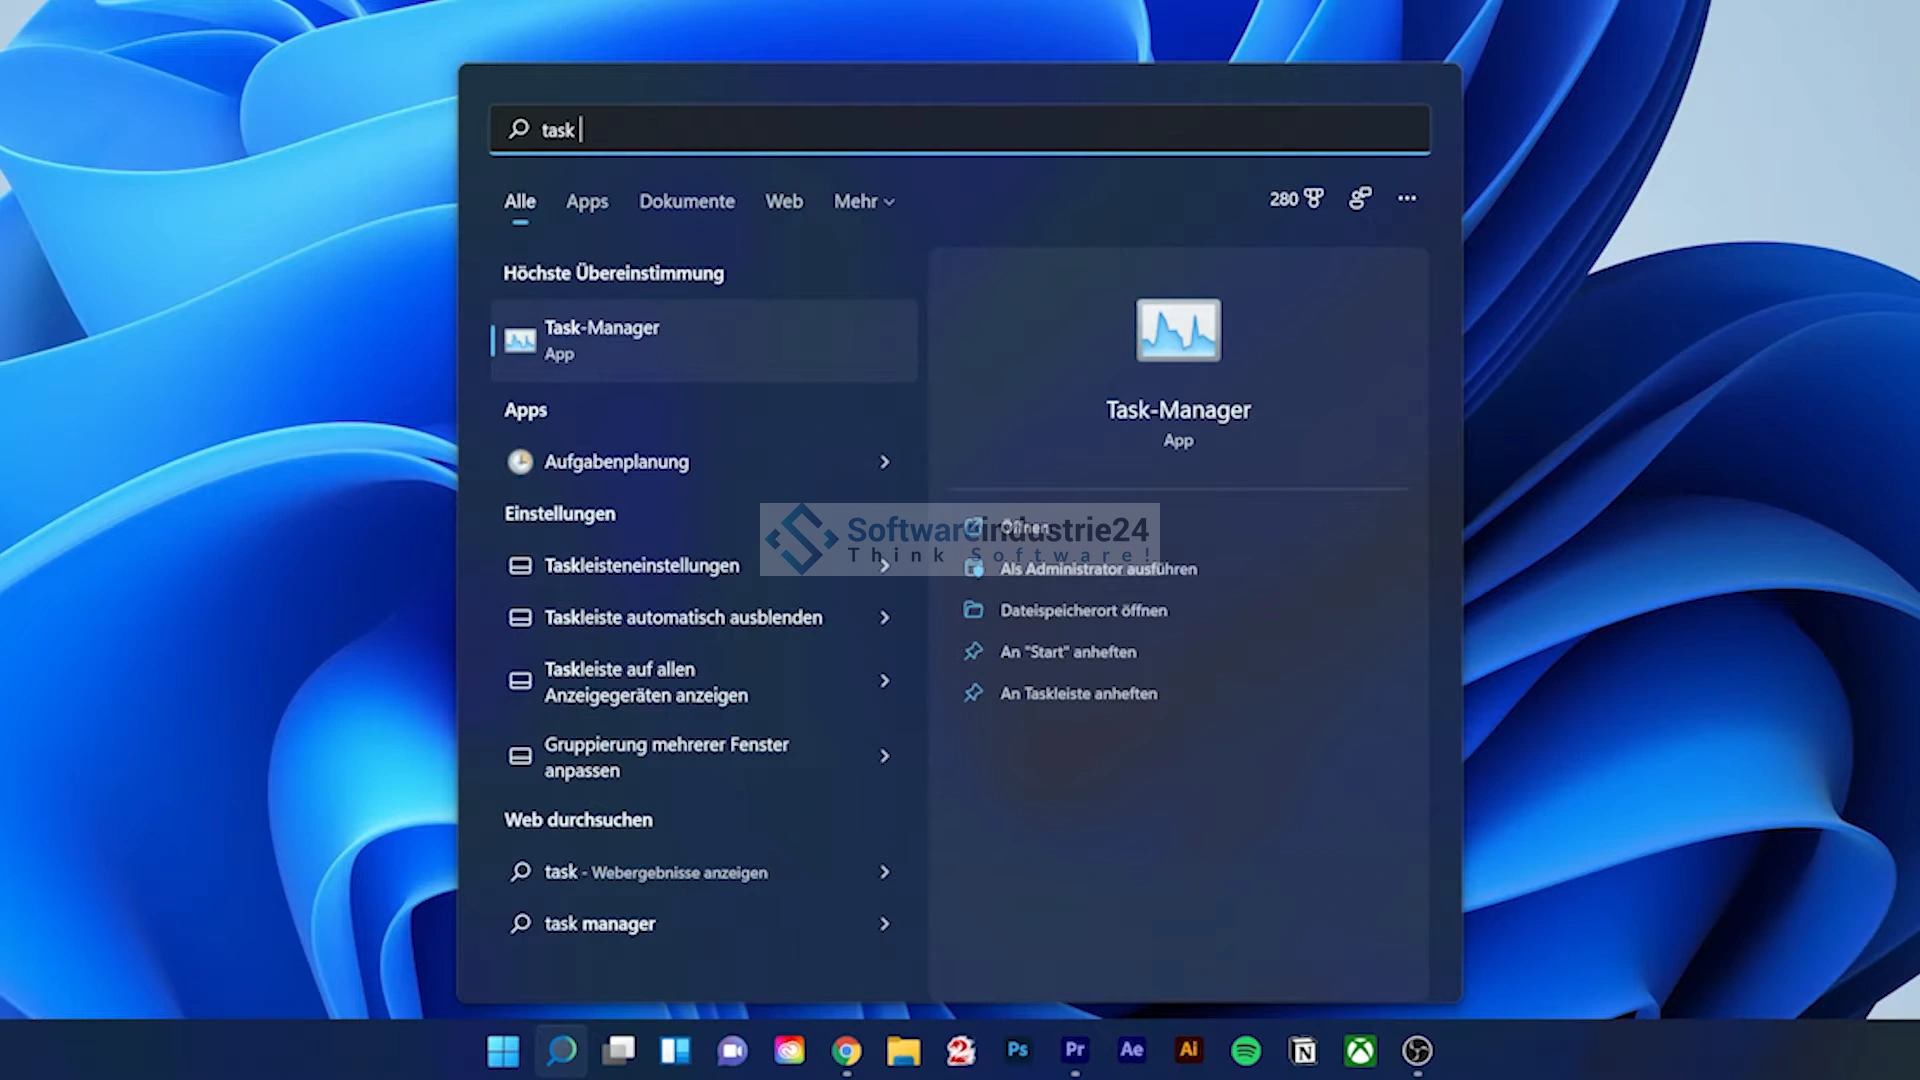
Task: Switch to the Apps search tab
Action: tap(587, 202)
